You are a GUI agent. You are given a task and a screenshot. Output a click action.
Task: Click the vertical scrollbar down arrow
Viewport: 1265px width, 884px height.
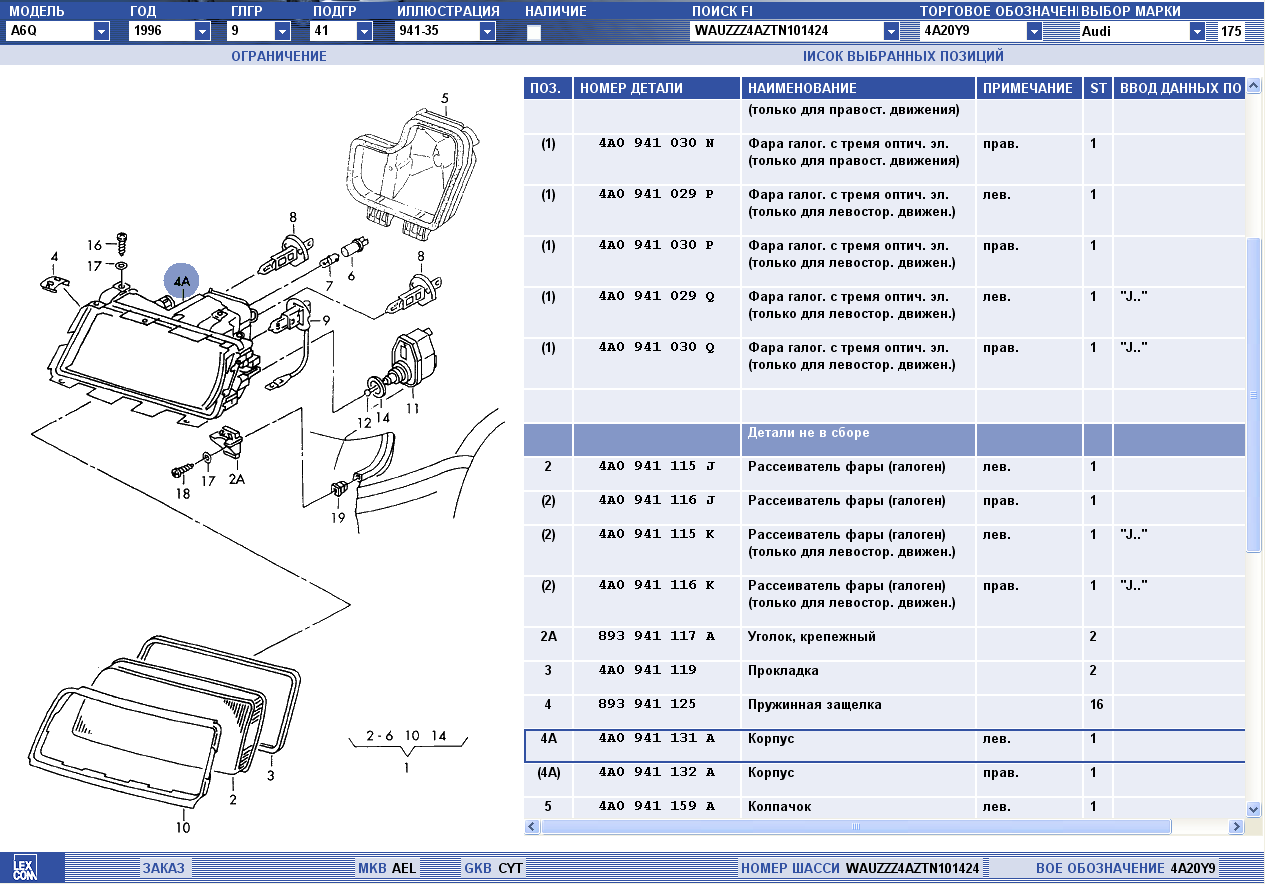1254,808
